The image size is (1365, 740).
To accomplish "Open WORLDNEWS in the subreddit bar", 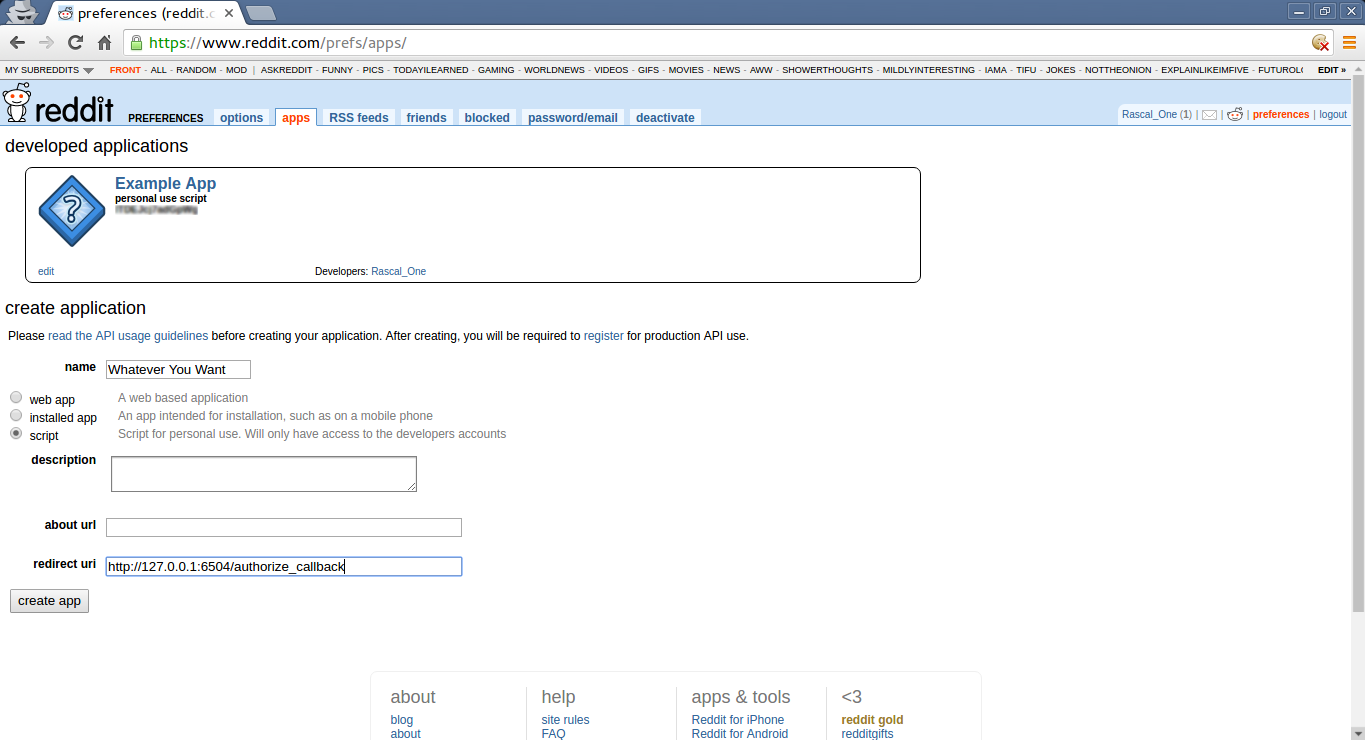I will point(554,70).
